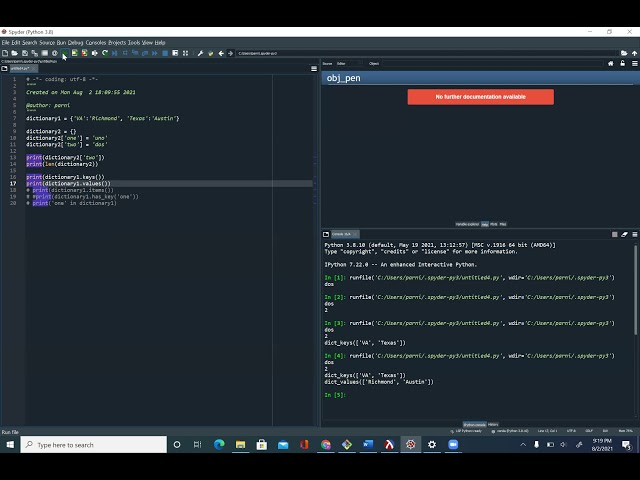Switch to the History tab below console
Viewport: 640px width, 480px height.
click(493, 424)
